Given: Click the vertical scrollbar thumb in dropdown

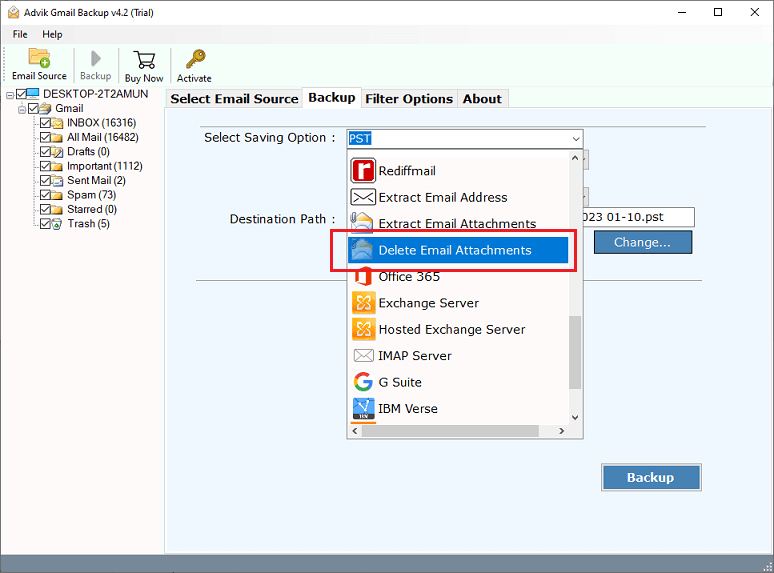Looking at the screenshot, I should (575, 352).
